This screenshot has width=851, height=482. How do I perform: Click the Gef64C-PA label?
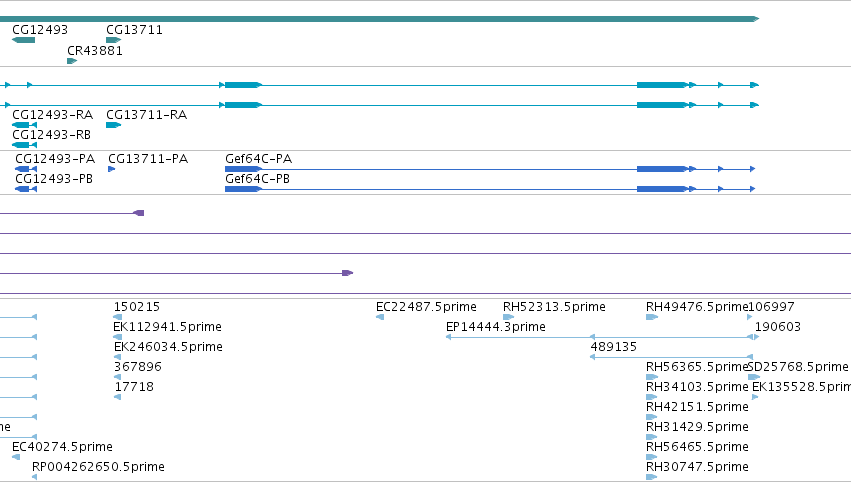click(258, 158)
